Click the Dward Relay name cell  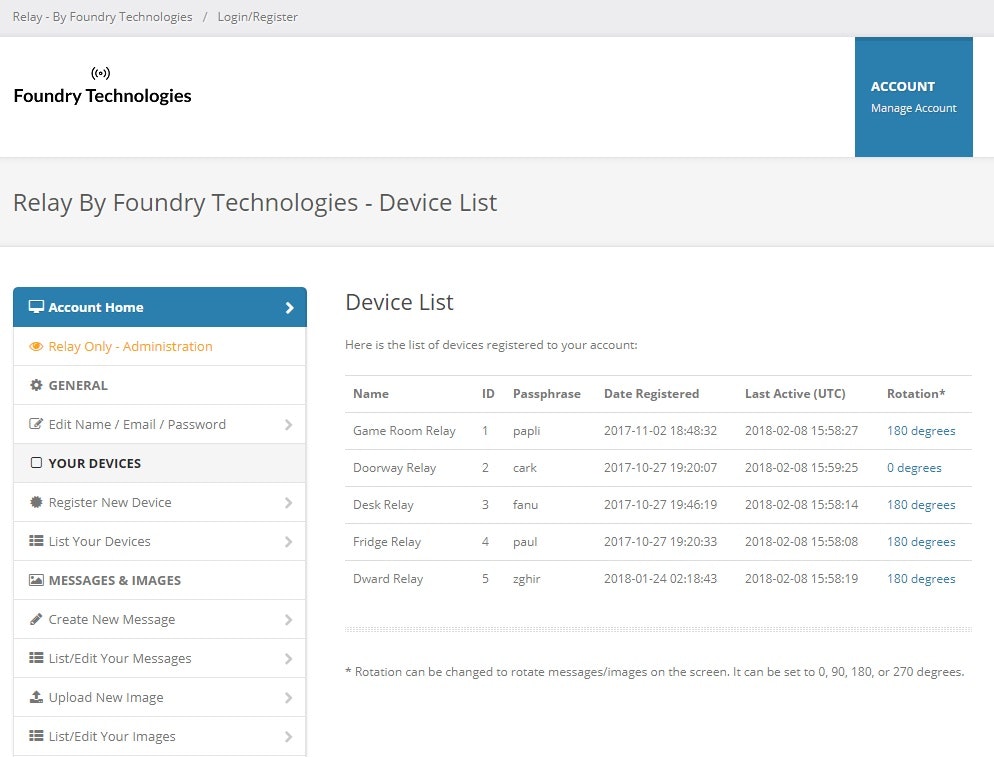(x=388, y=579)
